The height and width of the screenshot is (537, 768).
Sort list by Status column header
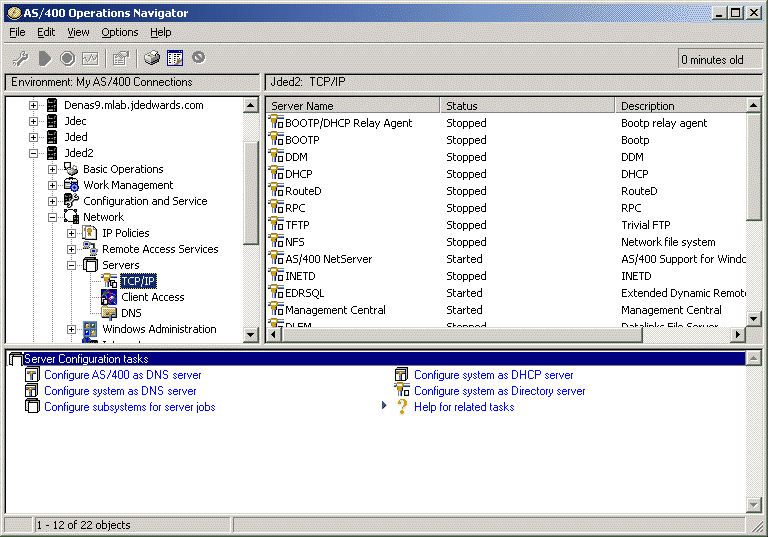click(x=526, y=105)
